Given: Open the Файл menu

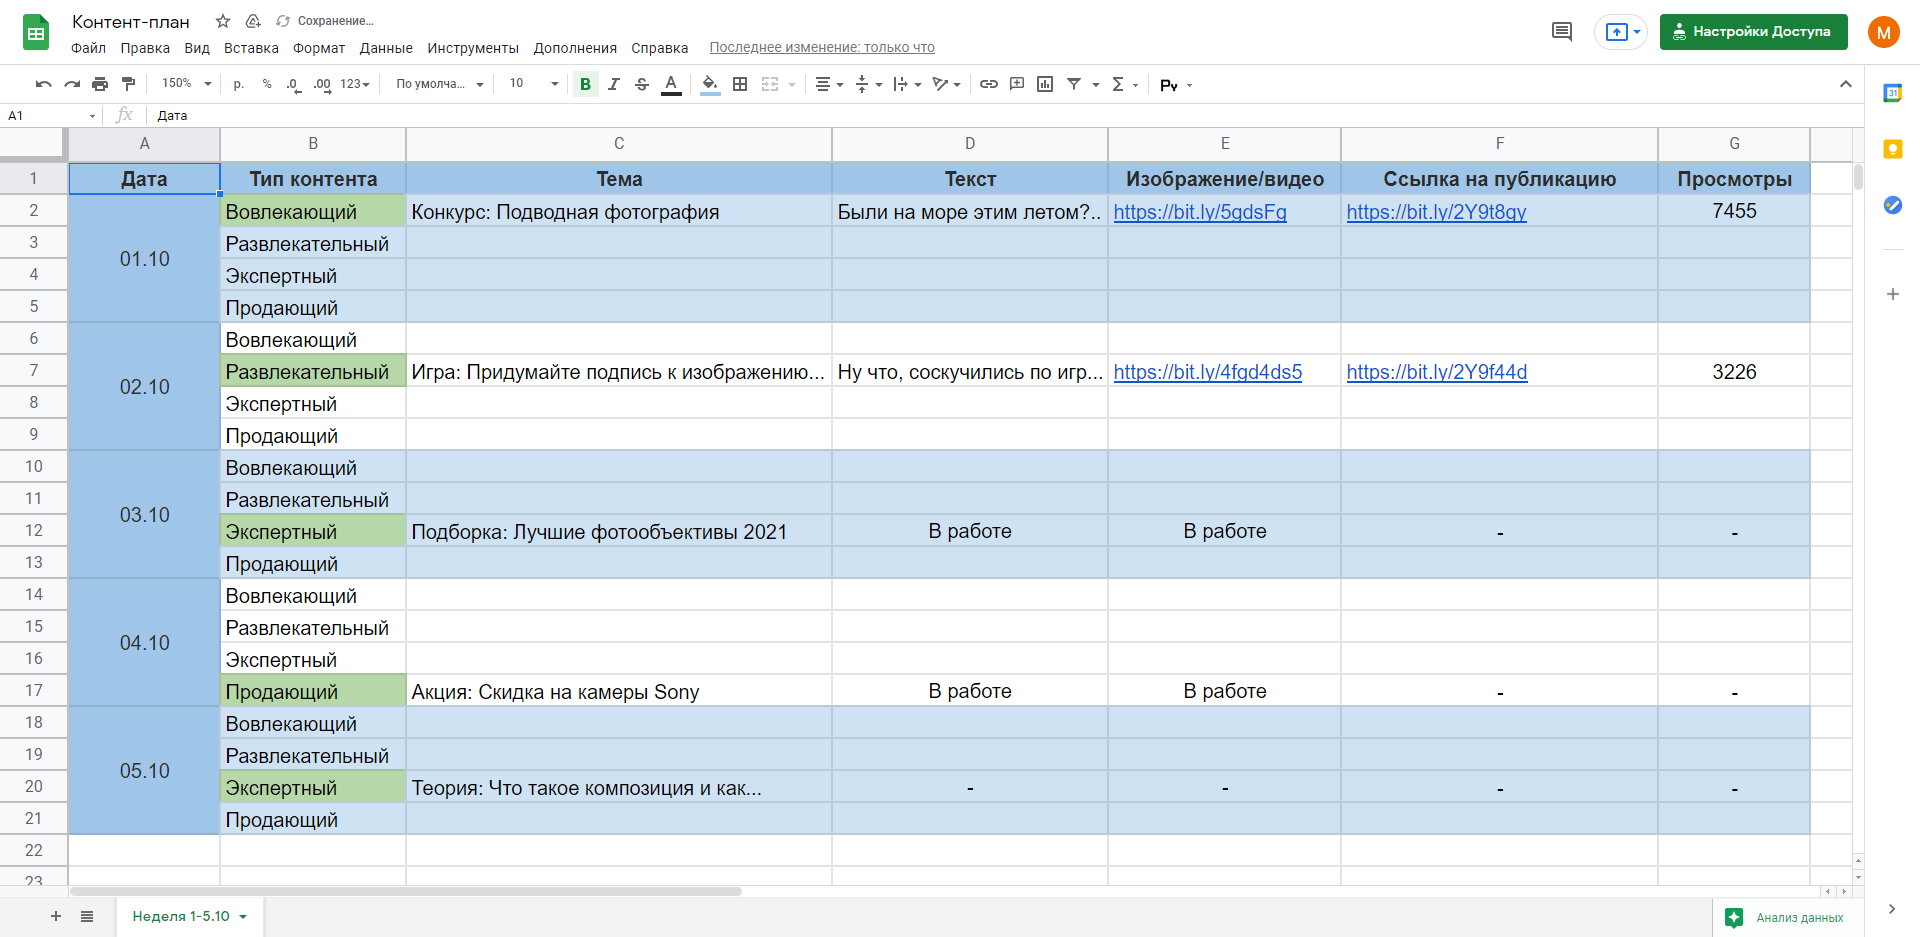Looking at the screenshot, I should tap(88, 48).
